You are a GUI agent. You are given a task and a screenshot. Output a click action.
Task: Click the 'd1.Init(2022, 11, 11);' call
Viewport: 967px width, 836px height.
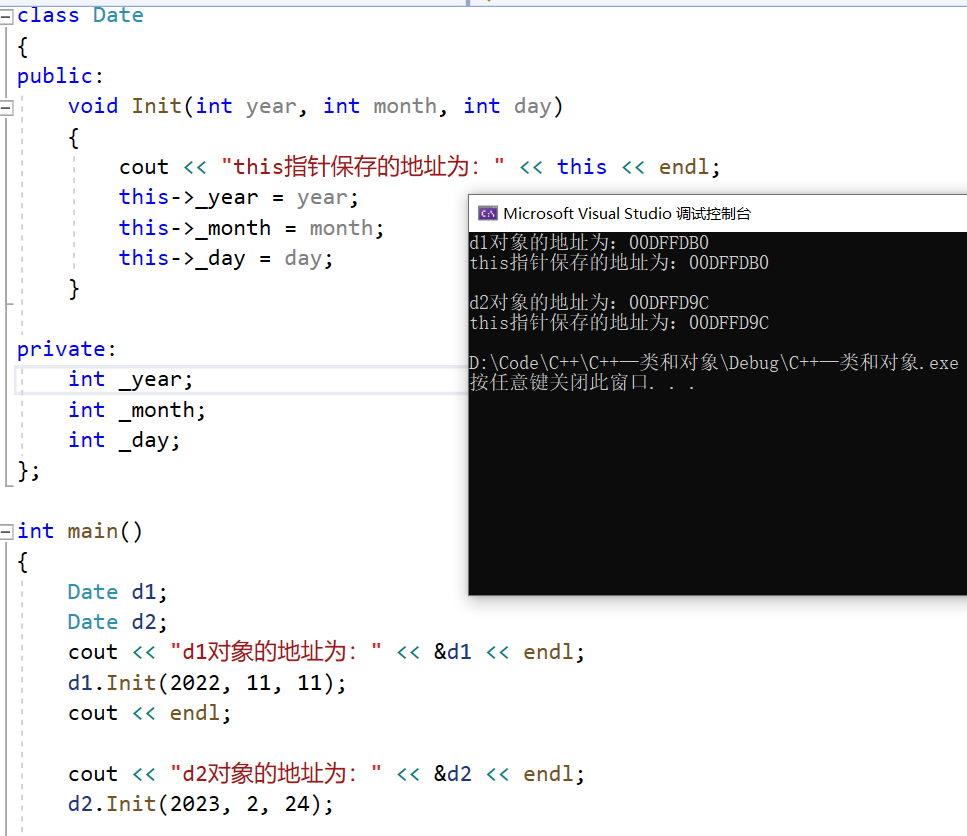pos(207,683)
